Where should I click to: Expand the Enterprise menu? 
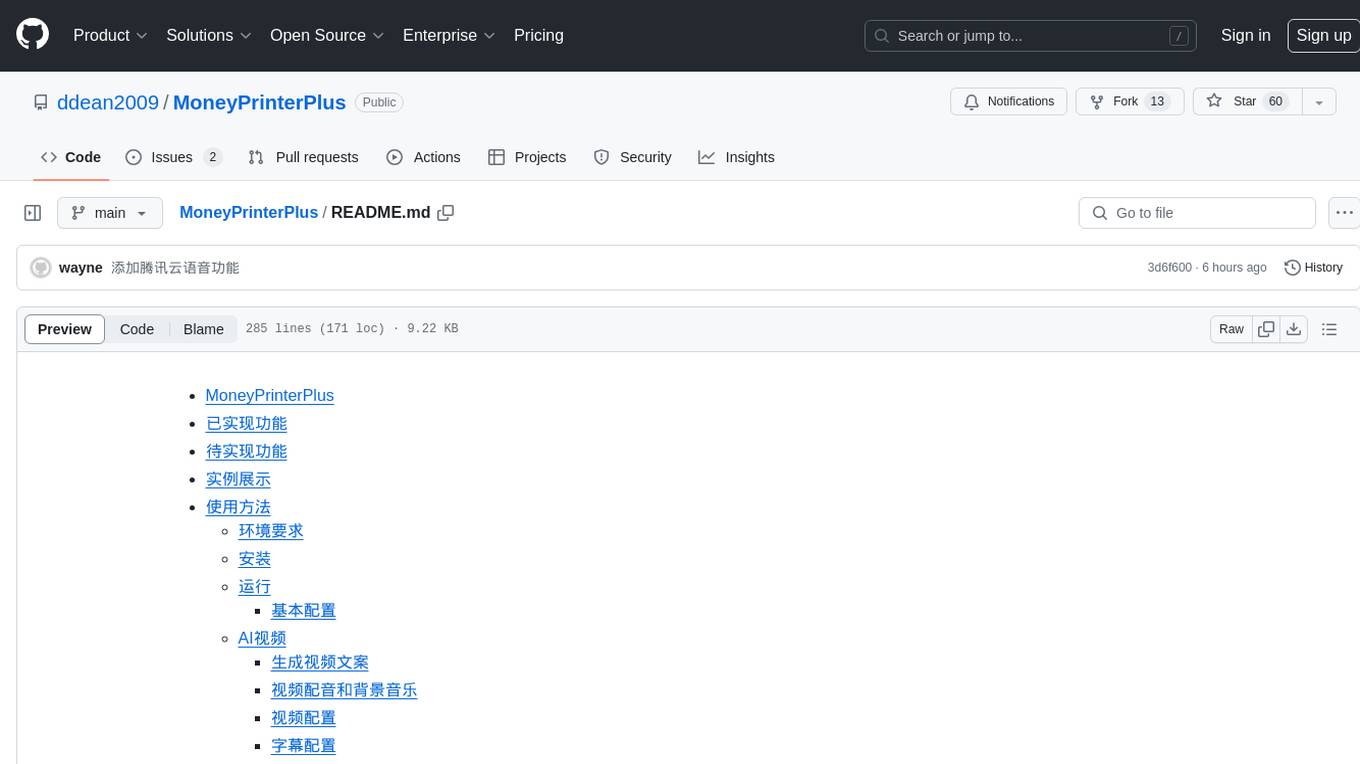(x=449, y=35)
